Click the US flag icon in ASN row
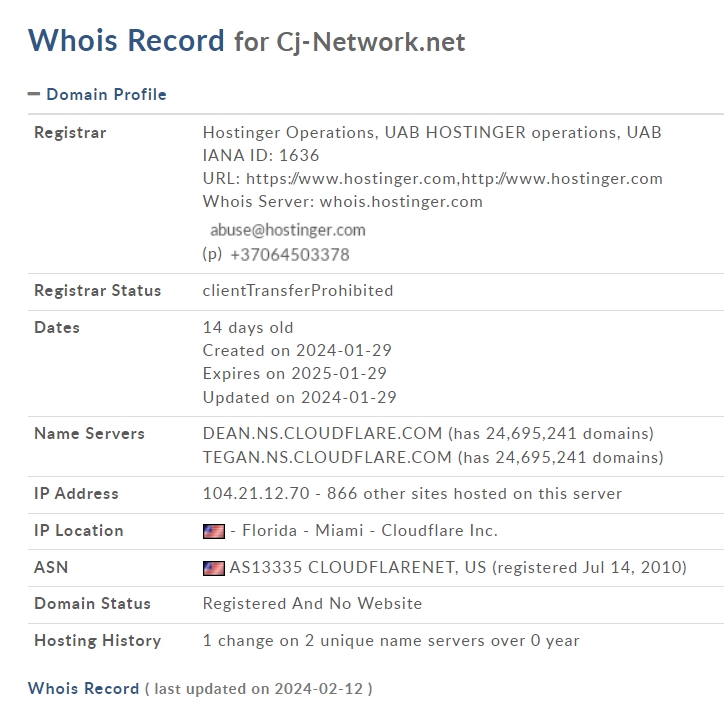 (x=214, y=568)
